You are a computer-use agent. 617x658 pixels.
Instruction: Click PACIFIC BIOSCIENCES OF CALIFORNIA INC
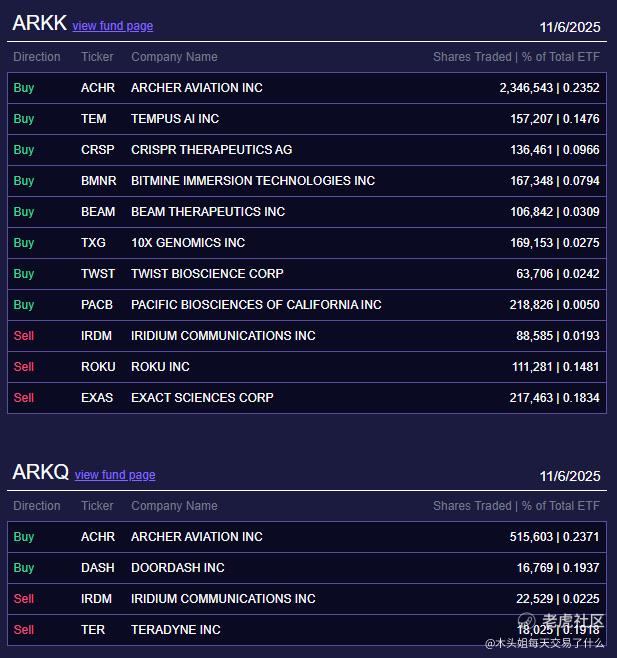coord(256,305)
